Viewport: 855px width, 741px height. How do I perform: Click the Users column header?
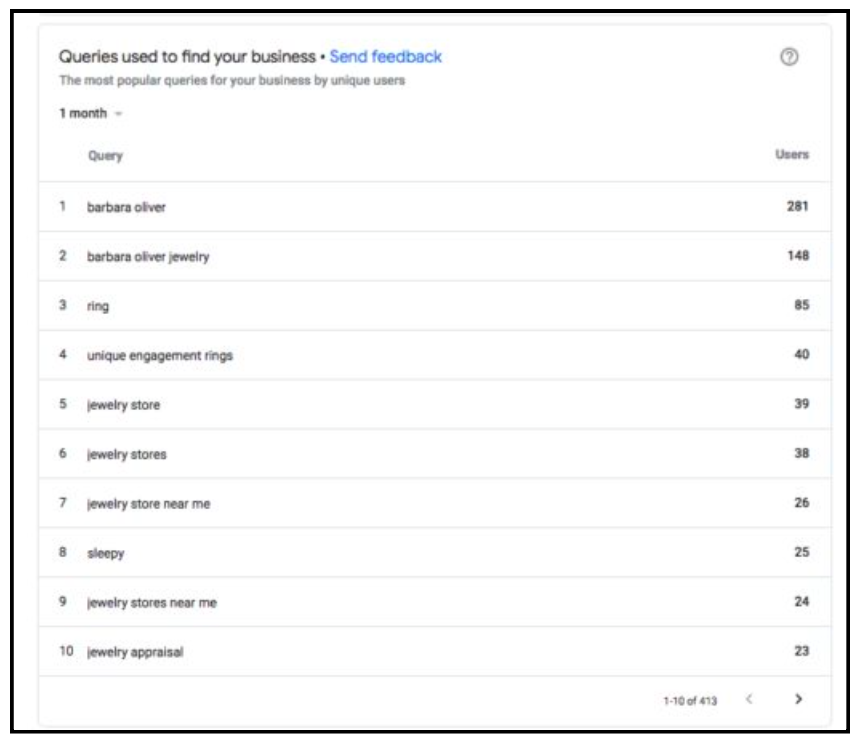tap(792, 154)
